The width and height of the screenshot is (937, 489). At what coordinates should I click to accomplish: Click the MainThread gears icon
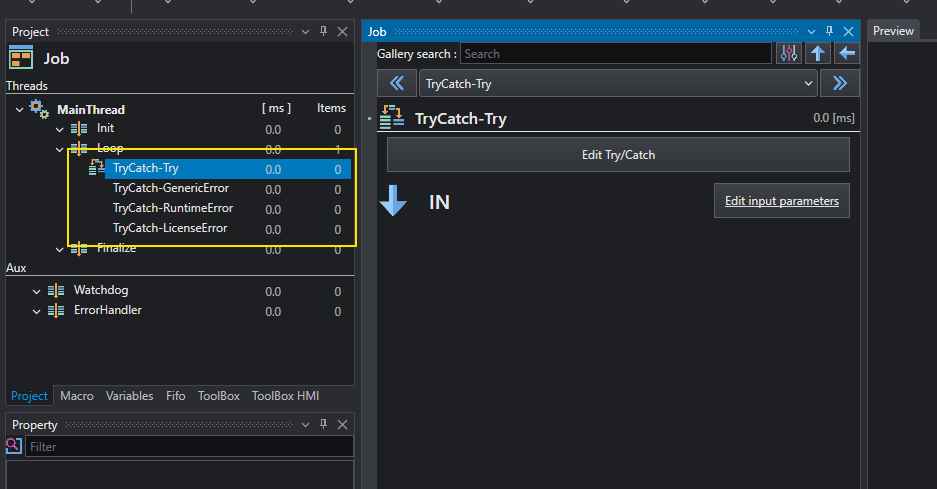tap(39, 109)
